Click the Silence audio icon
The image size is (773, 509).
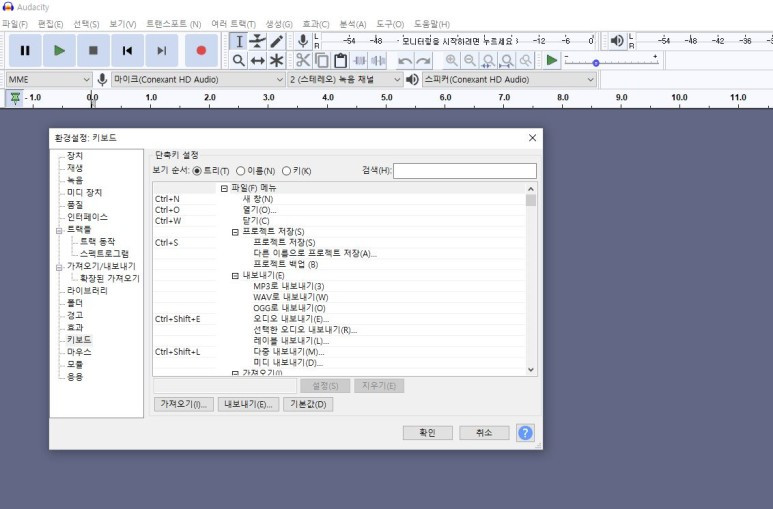[x=378, y=61]
